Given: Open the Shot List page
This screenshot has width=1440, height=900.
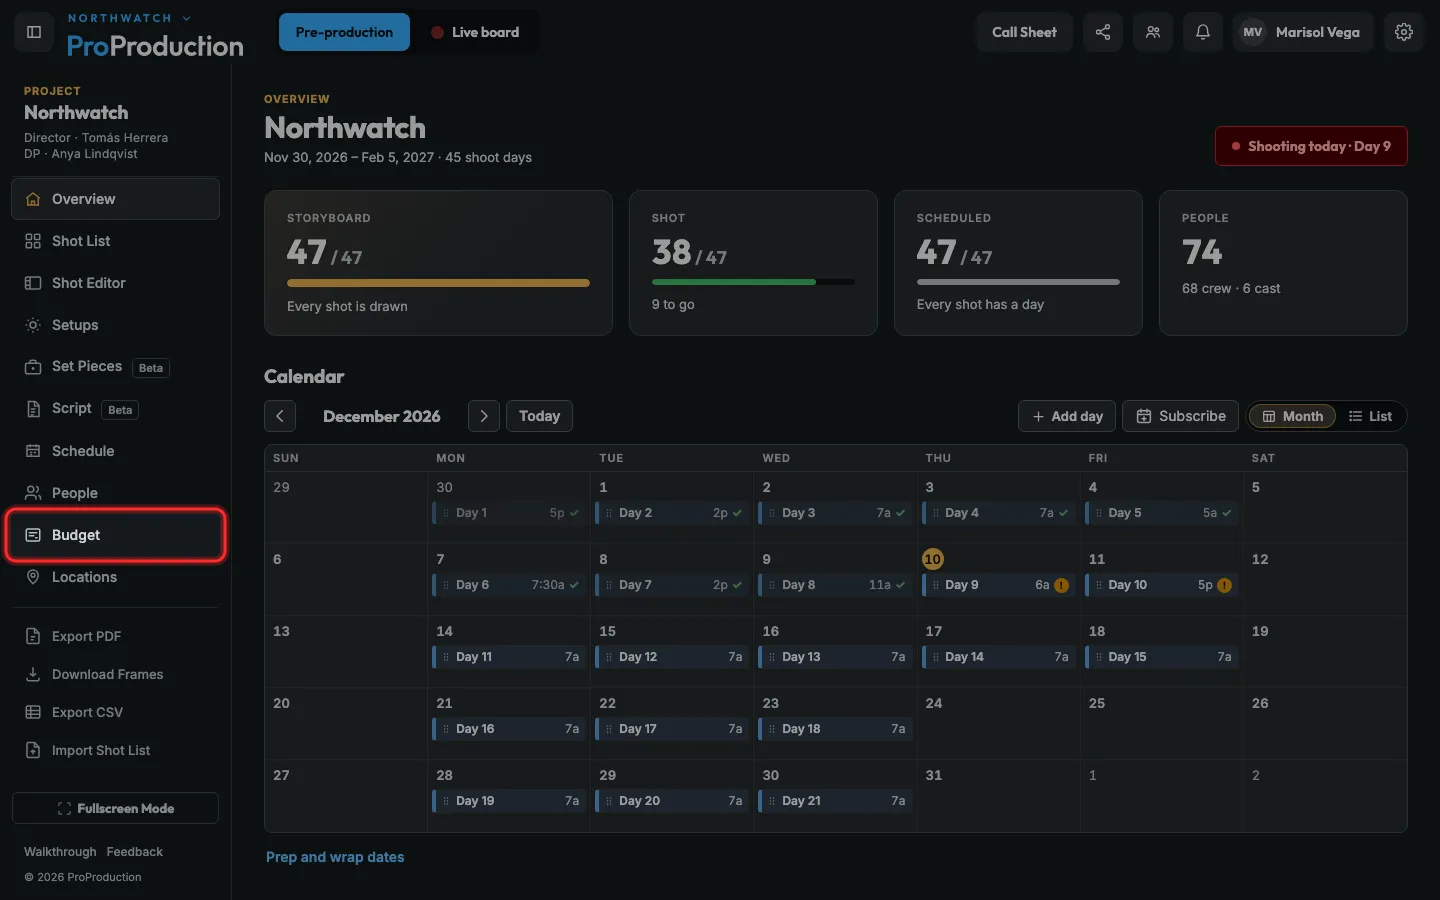Looking at the screenshot, I should pyautogui.click(x=115, y=241).
